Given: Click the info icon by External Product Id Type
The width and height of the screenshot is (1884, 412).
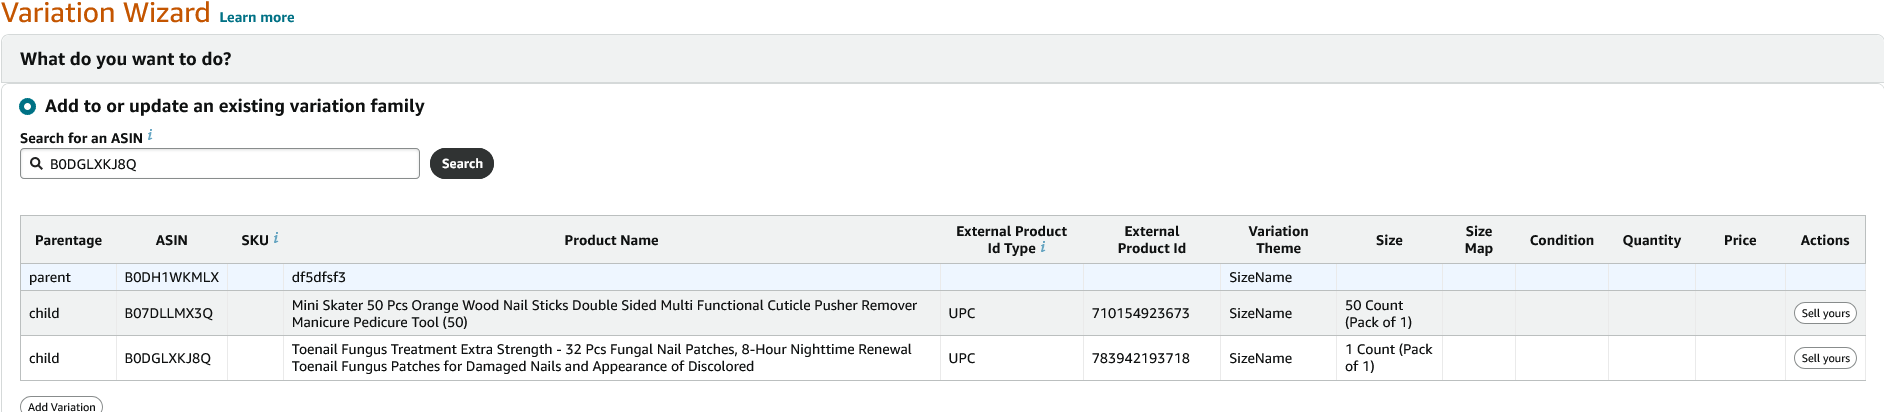Looking at the screenshot, I should [1043, 247].
